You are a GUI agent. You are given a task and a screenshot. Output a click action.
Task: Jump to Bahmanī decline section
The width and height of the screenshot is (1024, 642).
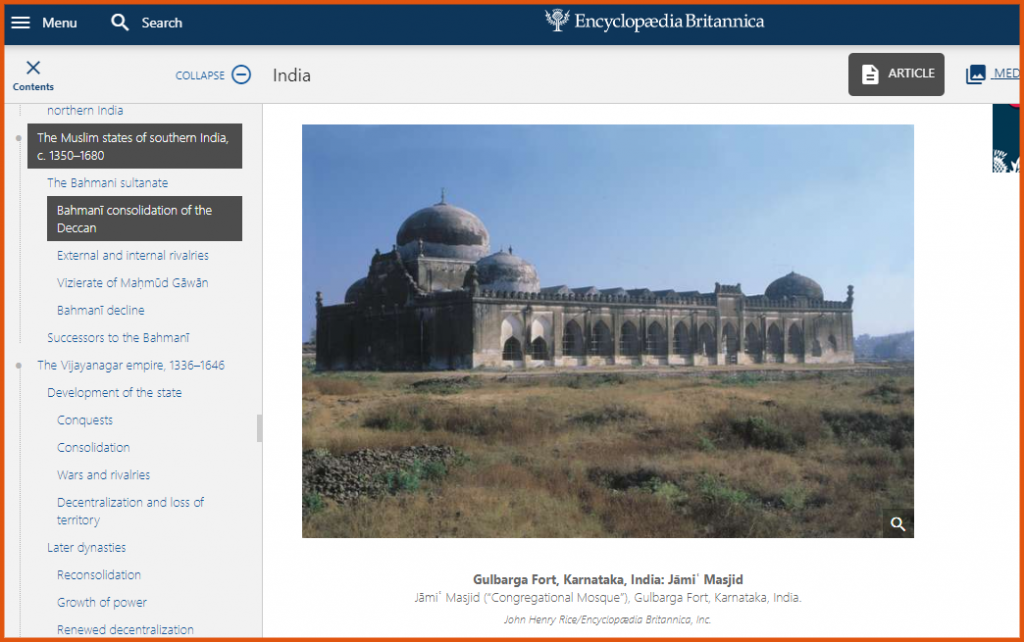pos(101,310)
